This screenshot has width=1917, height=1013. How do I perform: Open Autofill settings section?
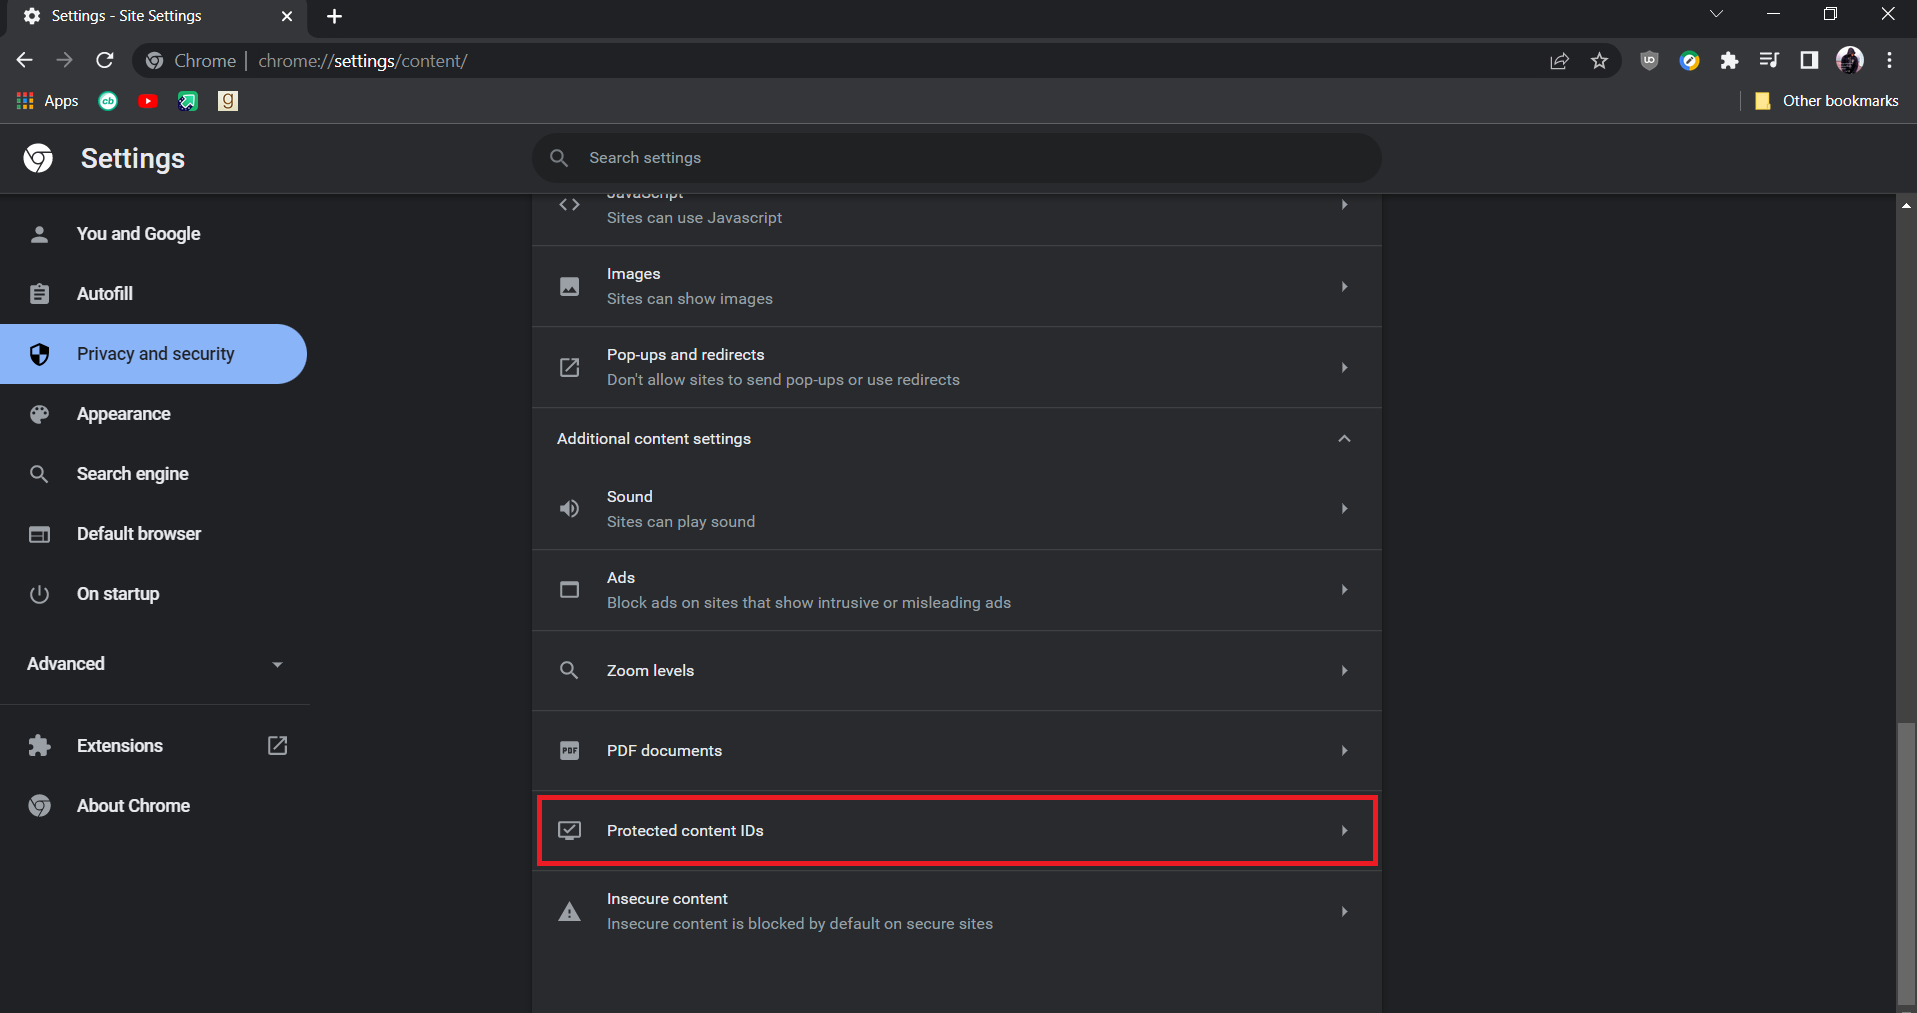point(154,294)
